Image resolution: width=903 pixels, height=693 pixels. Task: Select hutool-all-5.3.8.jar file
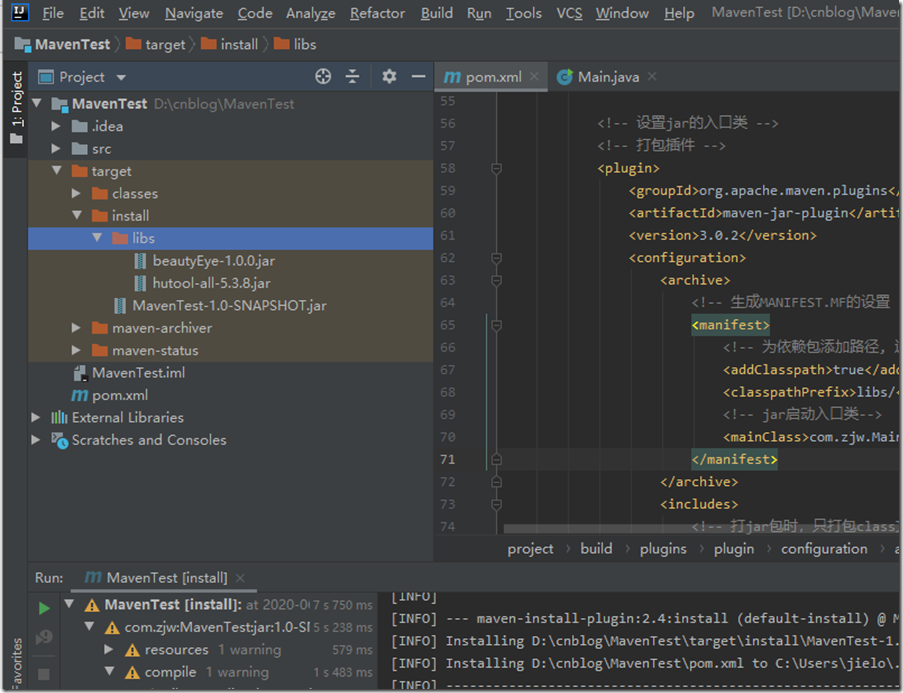(x=202, y=283)
